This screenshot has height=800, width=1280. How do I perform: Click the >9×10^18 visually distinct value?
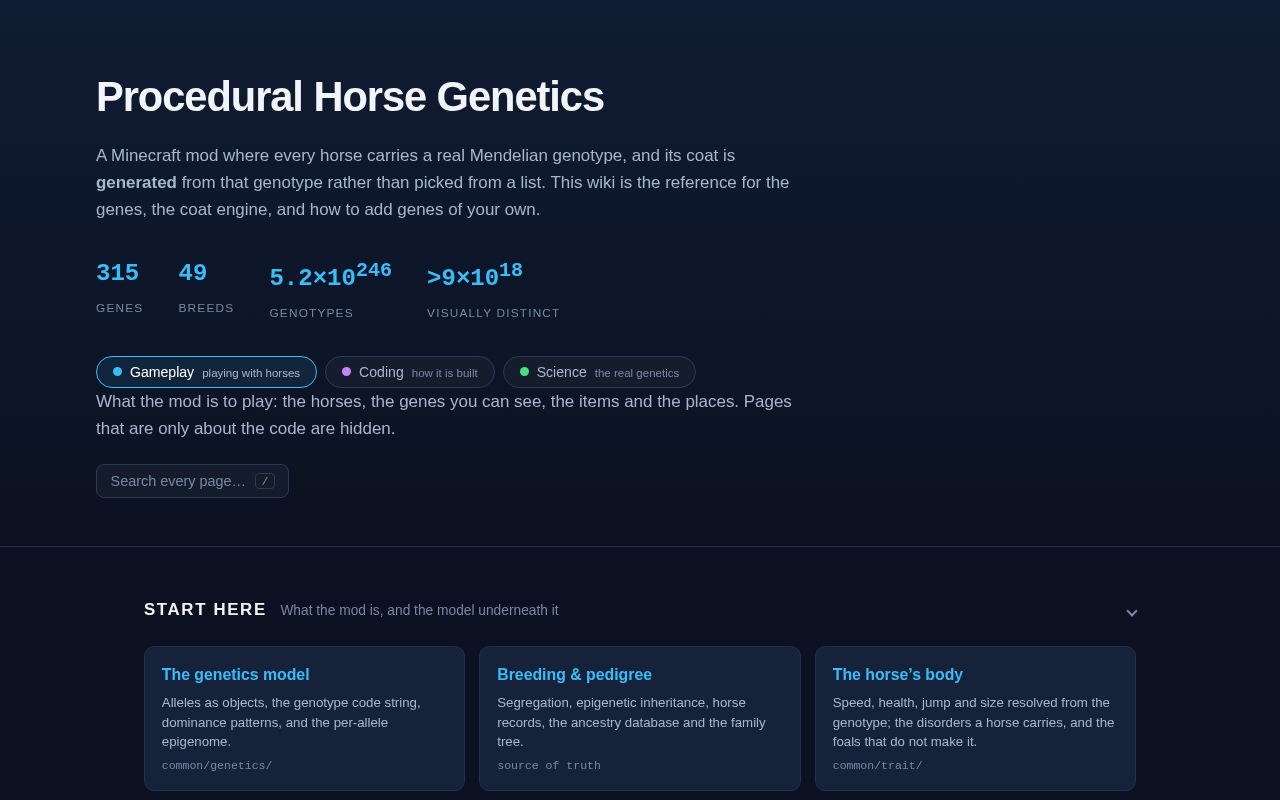coord(475,276)
